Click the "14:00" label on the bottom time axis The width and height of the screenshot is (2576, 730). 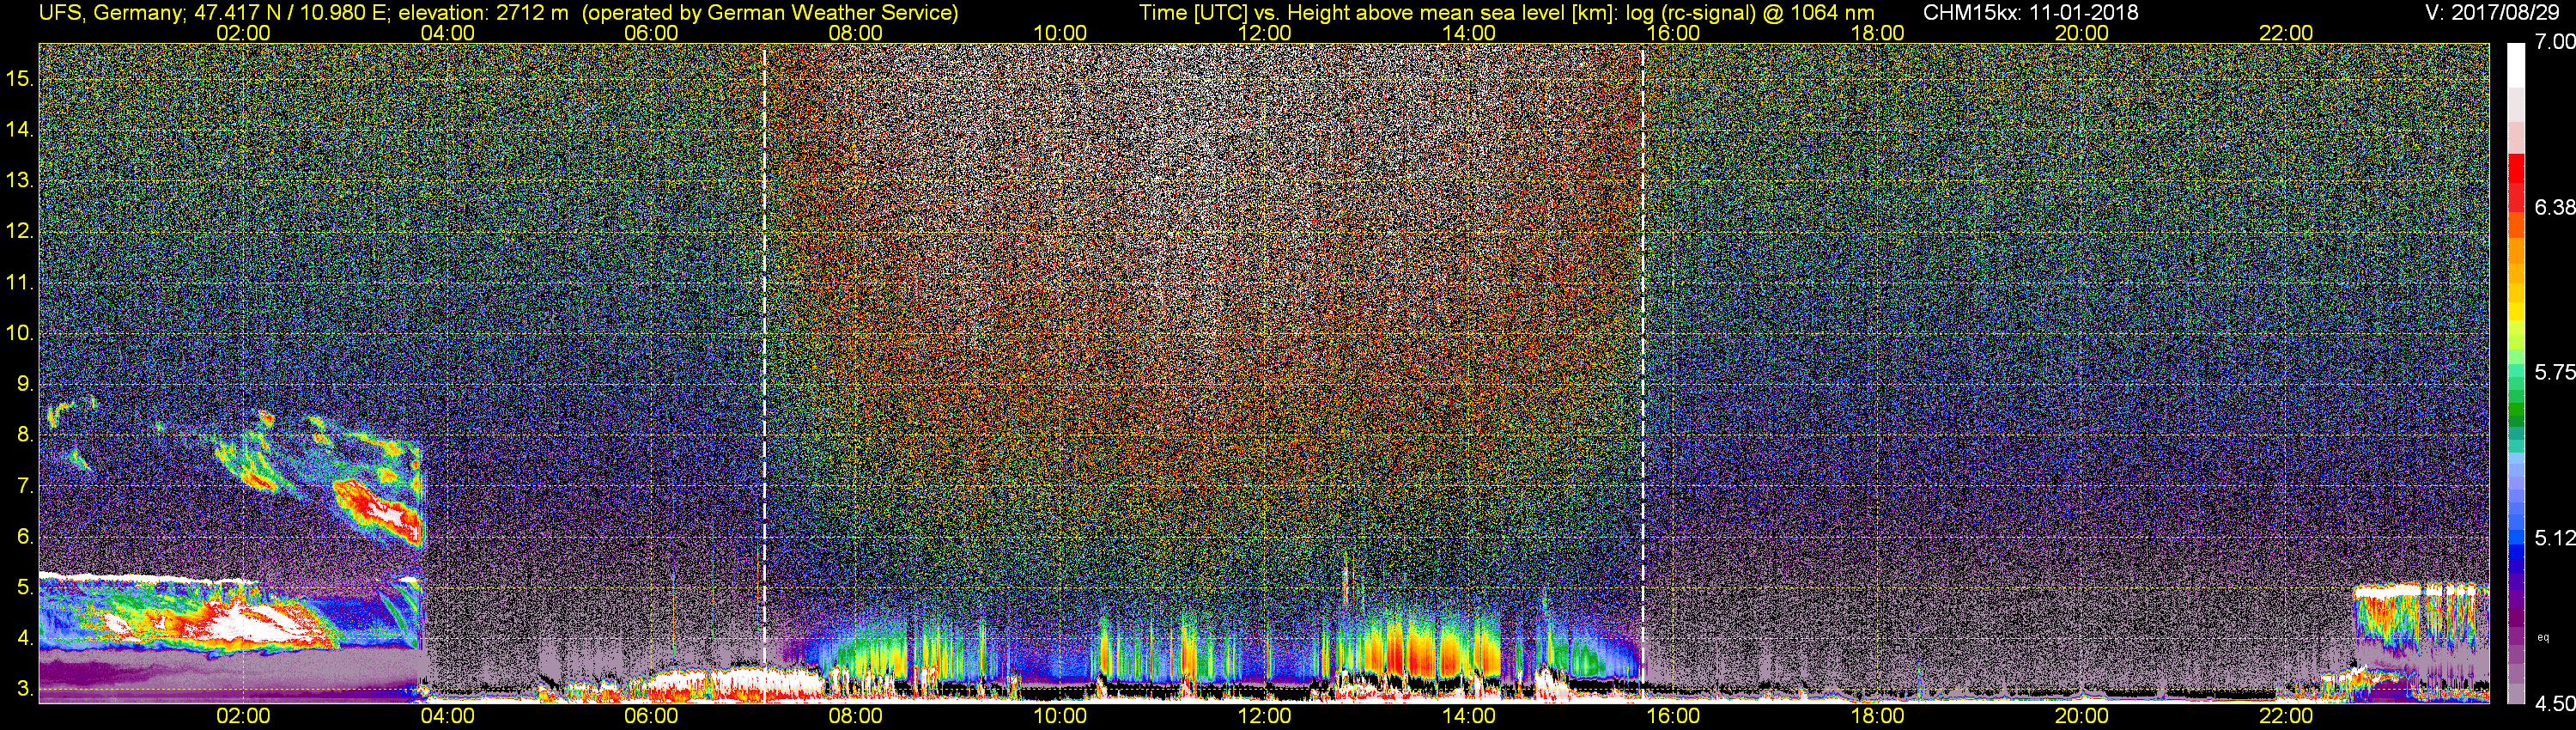pyautogui.click(x=1469, y=716)
